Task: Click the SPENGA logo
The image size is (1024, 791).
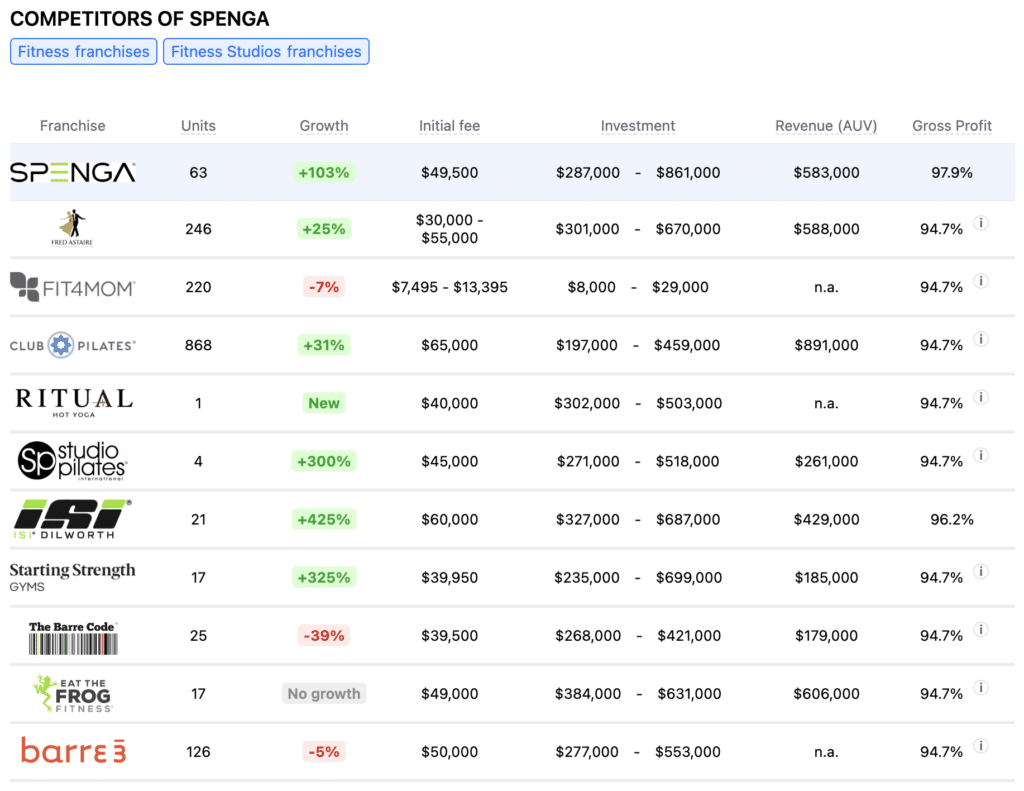Action: pos(72,172)
